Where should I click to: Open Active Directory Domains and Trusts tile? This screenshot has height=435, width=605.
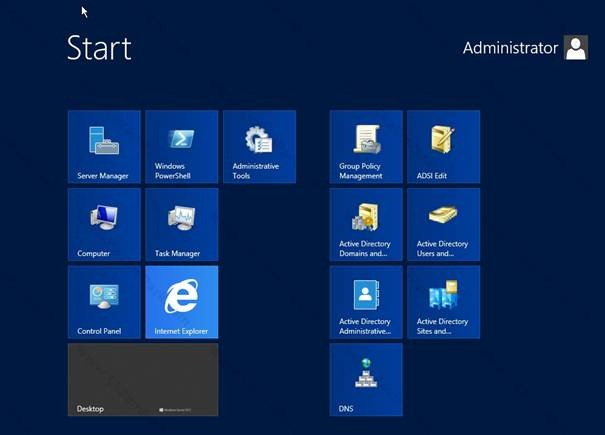click(366, 225)
